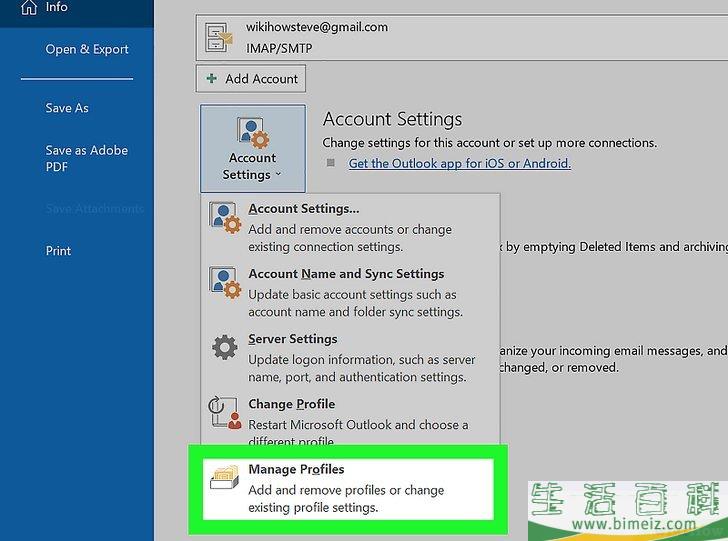Image resolution: width=728 pixels, height=541 pixels.
Task: Click the 'Account Settings' section heading
Action: 392,119
